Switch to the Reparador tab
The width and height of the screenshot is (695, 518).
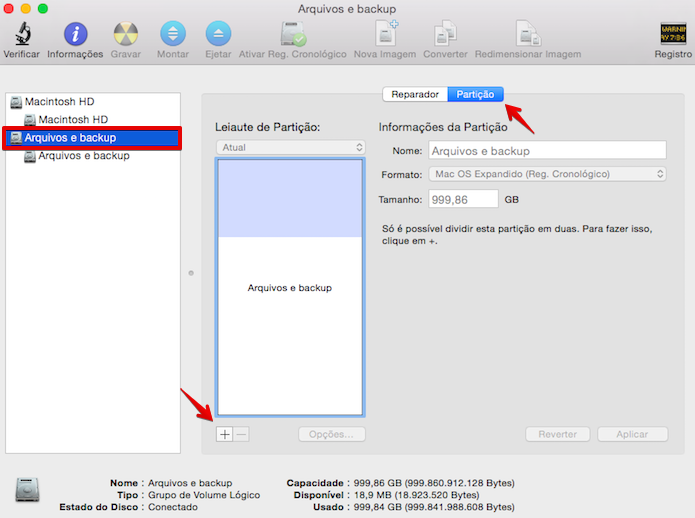pyautogui.click(x=415, y=94)
